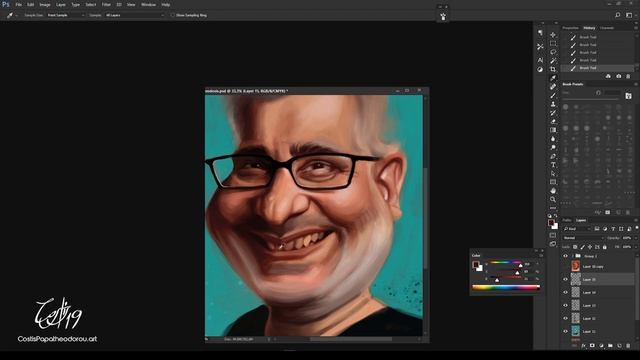Select the Eraser tool
This screenshot has width=640, height=360.
553,121
